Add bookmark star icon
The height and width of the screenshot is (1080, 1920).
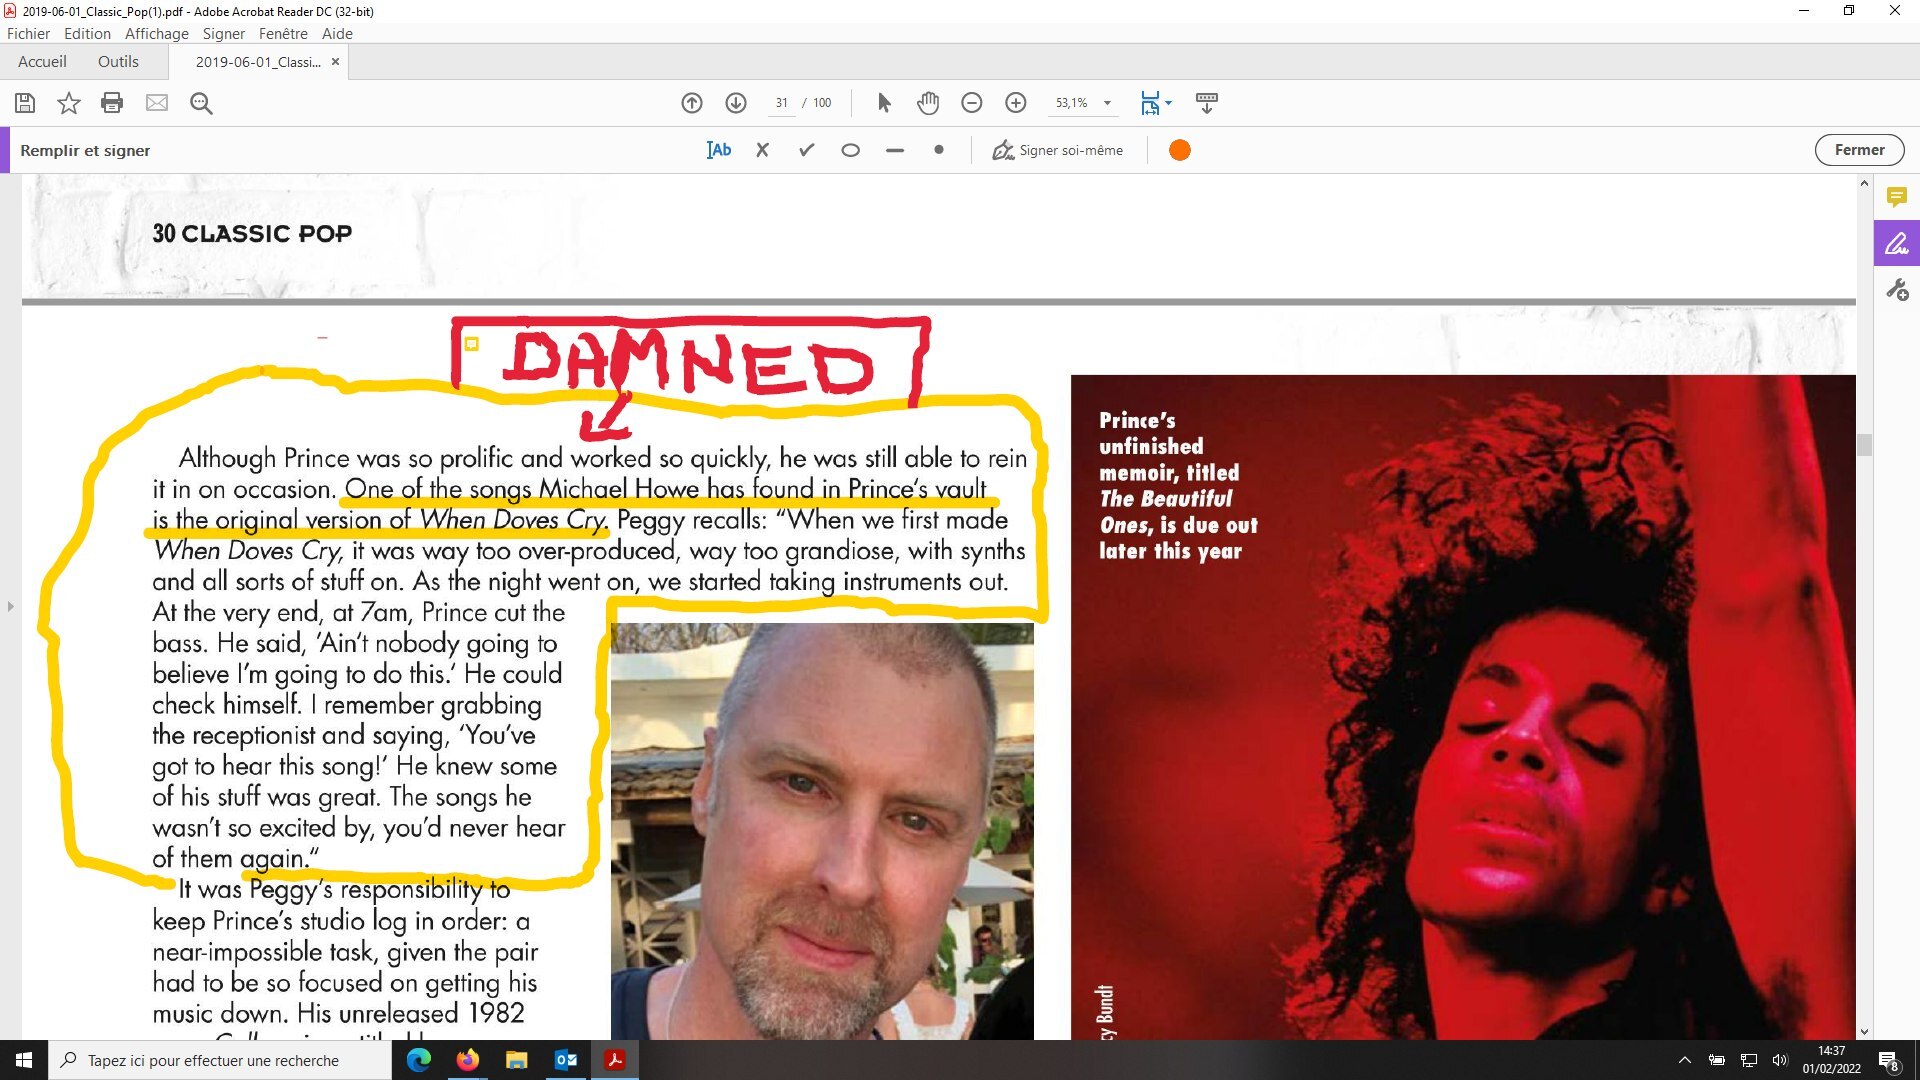[x=68, y=103]
